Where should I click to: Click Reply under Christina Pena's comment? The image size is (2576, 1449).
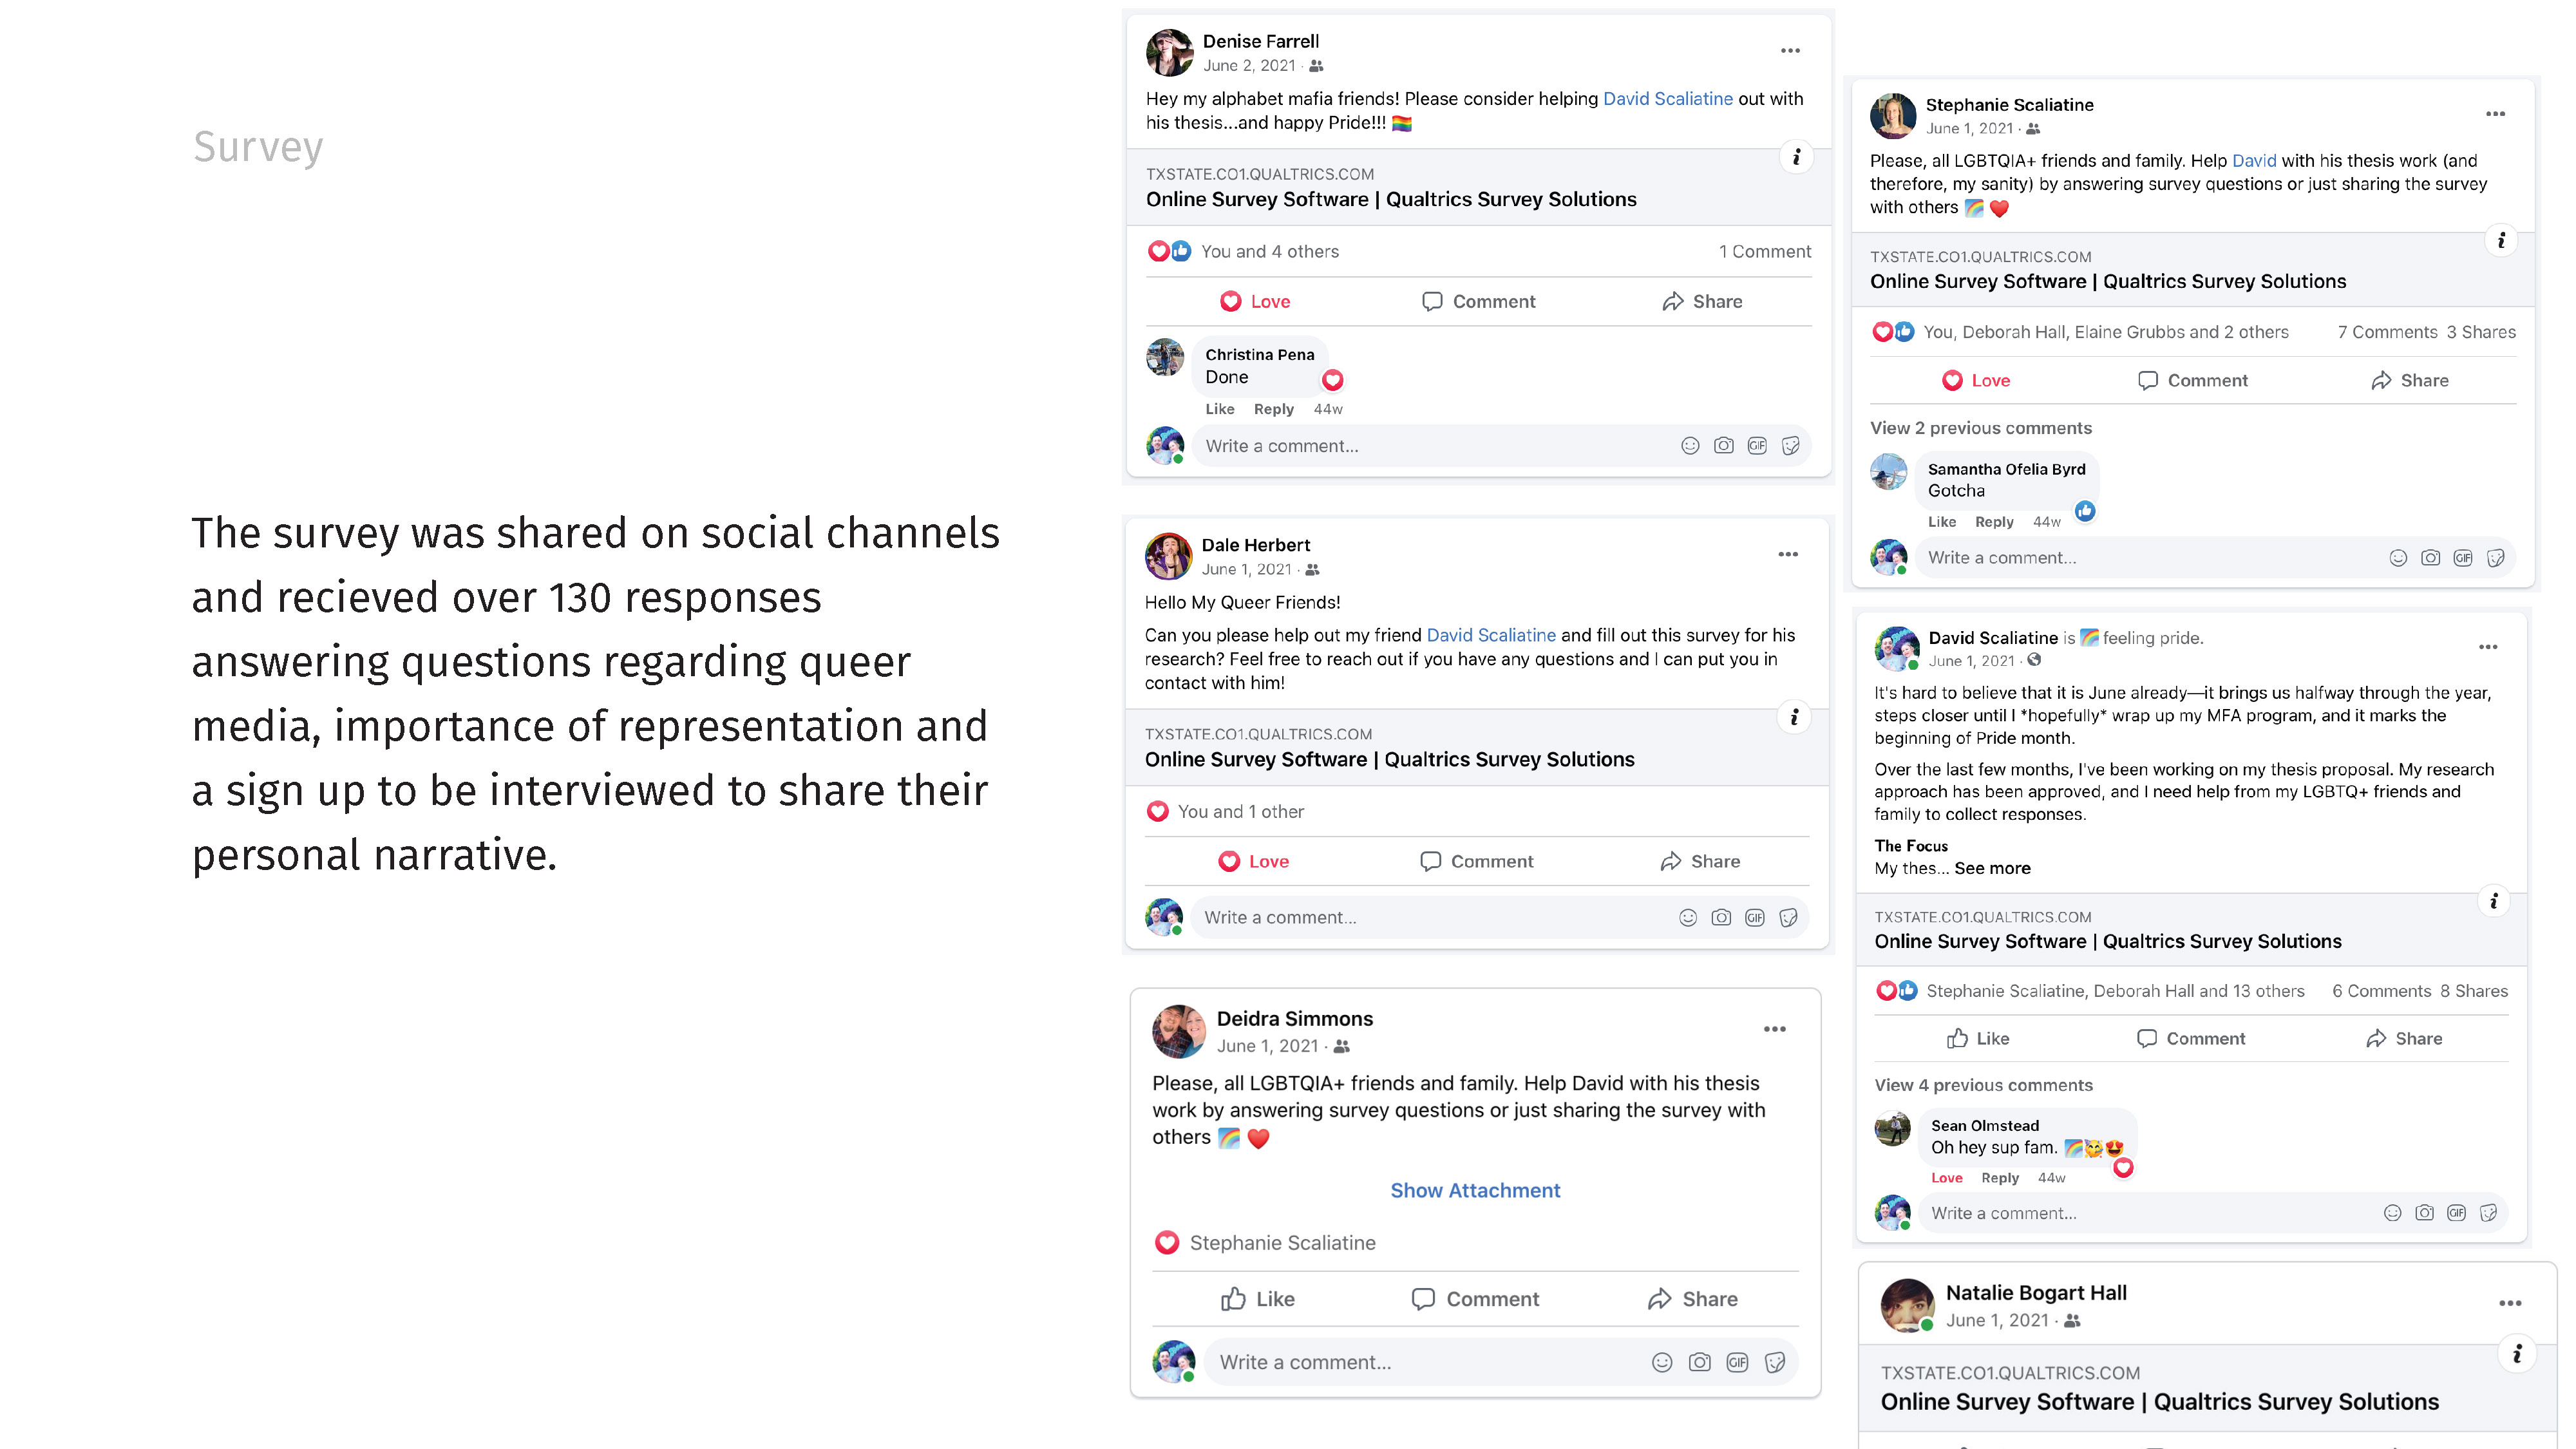tap(1273, 409)
